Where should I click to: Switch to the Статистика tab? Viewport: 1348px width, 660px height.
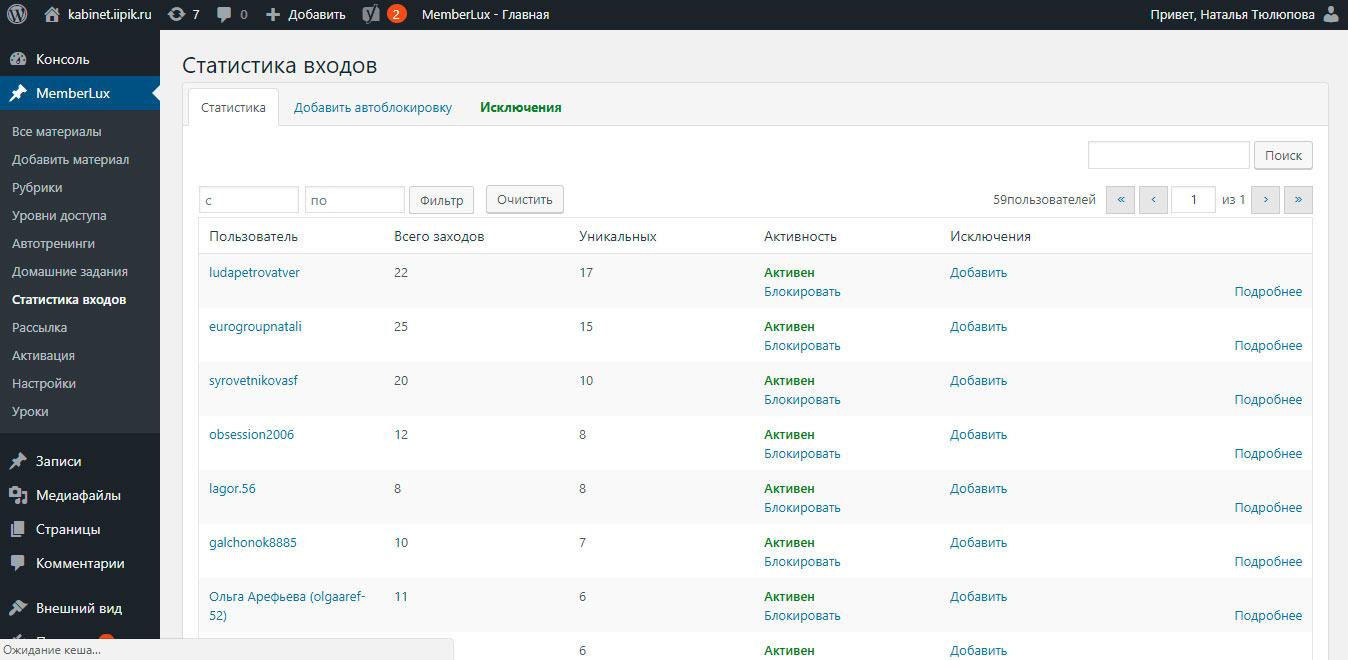(233, 107)
